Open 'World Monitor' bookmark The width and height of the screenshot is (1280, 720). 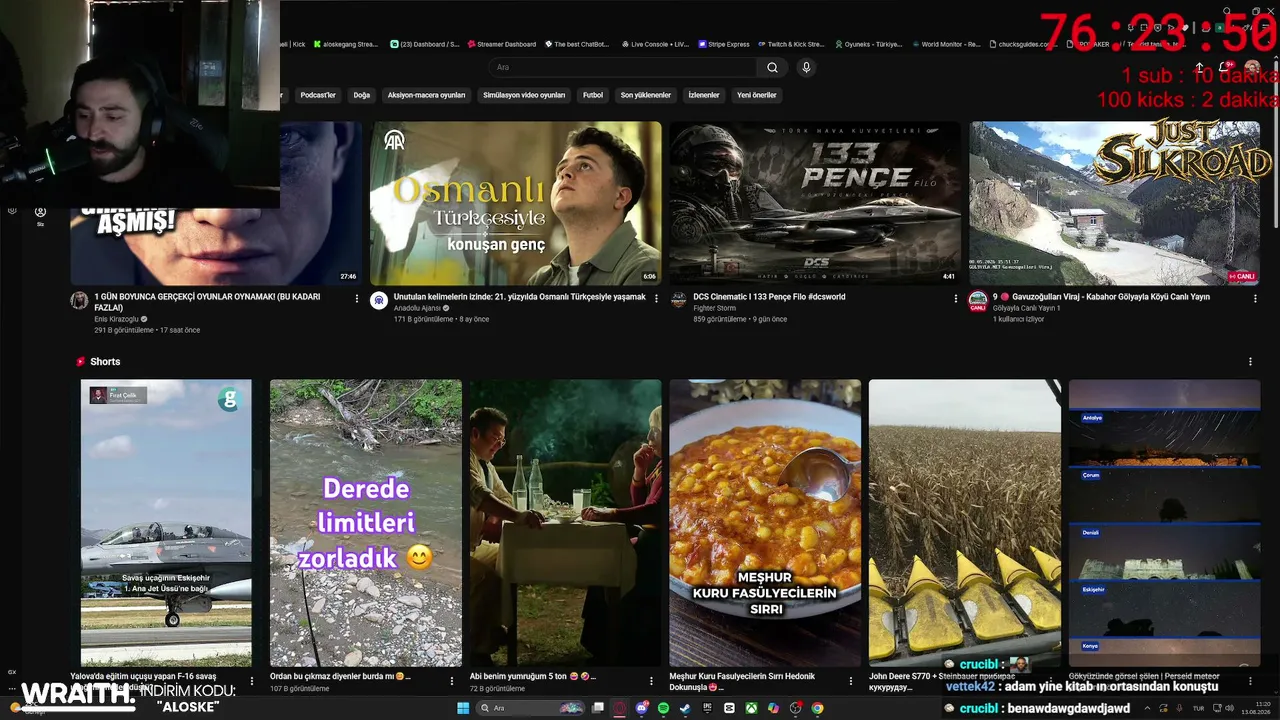pyautogui.click(x=945, y=44)
